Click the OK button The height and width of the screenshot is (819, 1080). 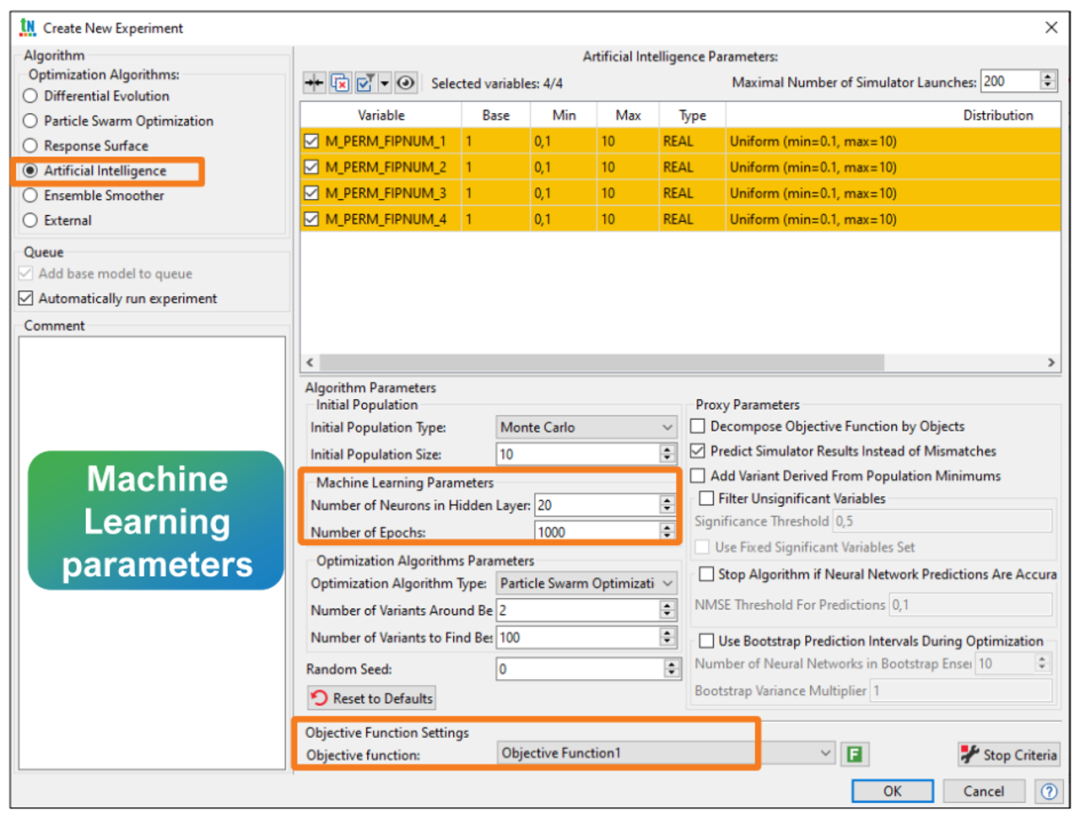tap(892, 791)
